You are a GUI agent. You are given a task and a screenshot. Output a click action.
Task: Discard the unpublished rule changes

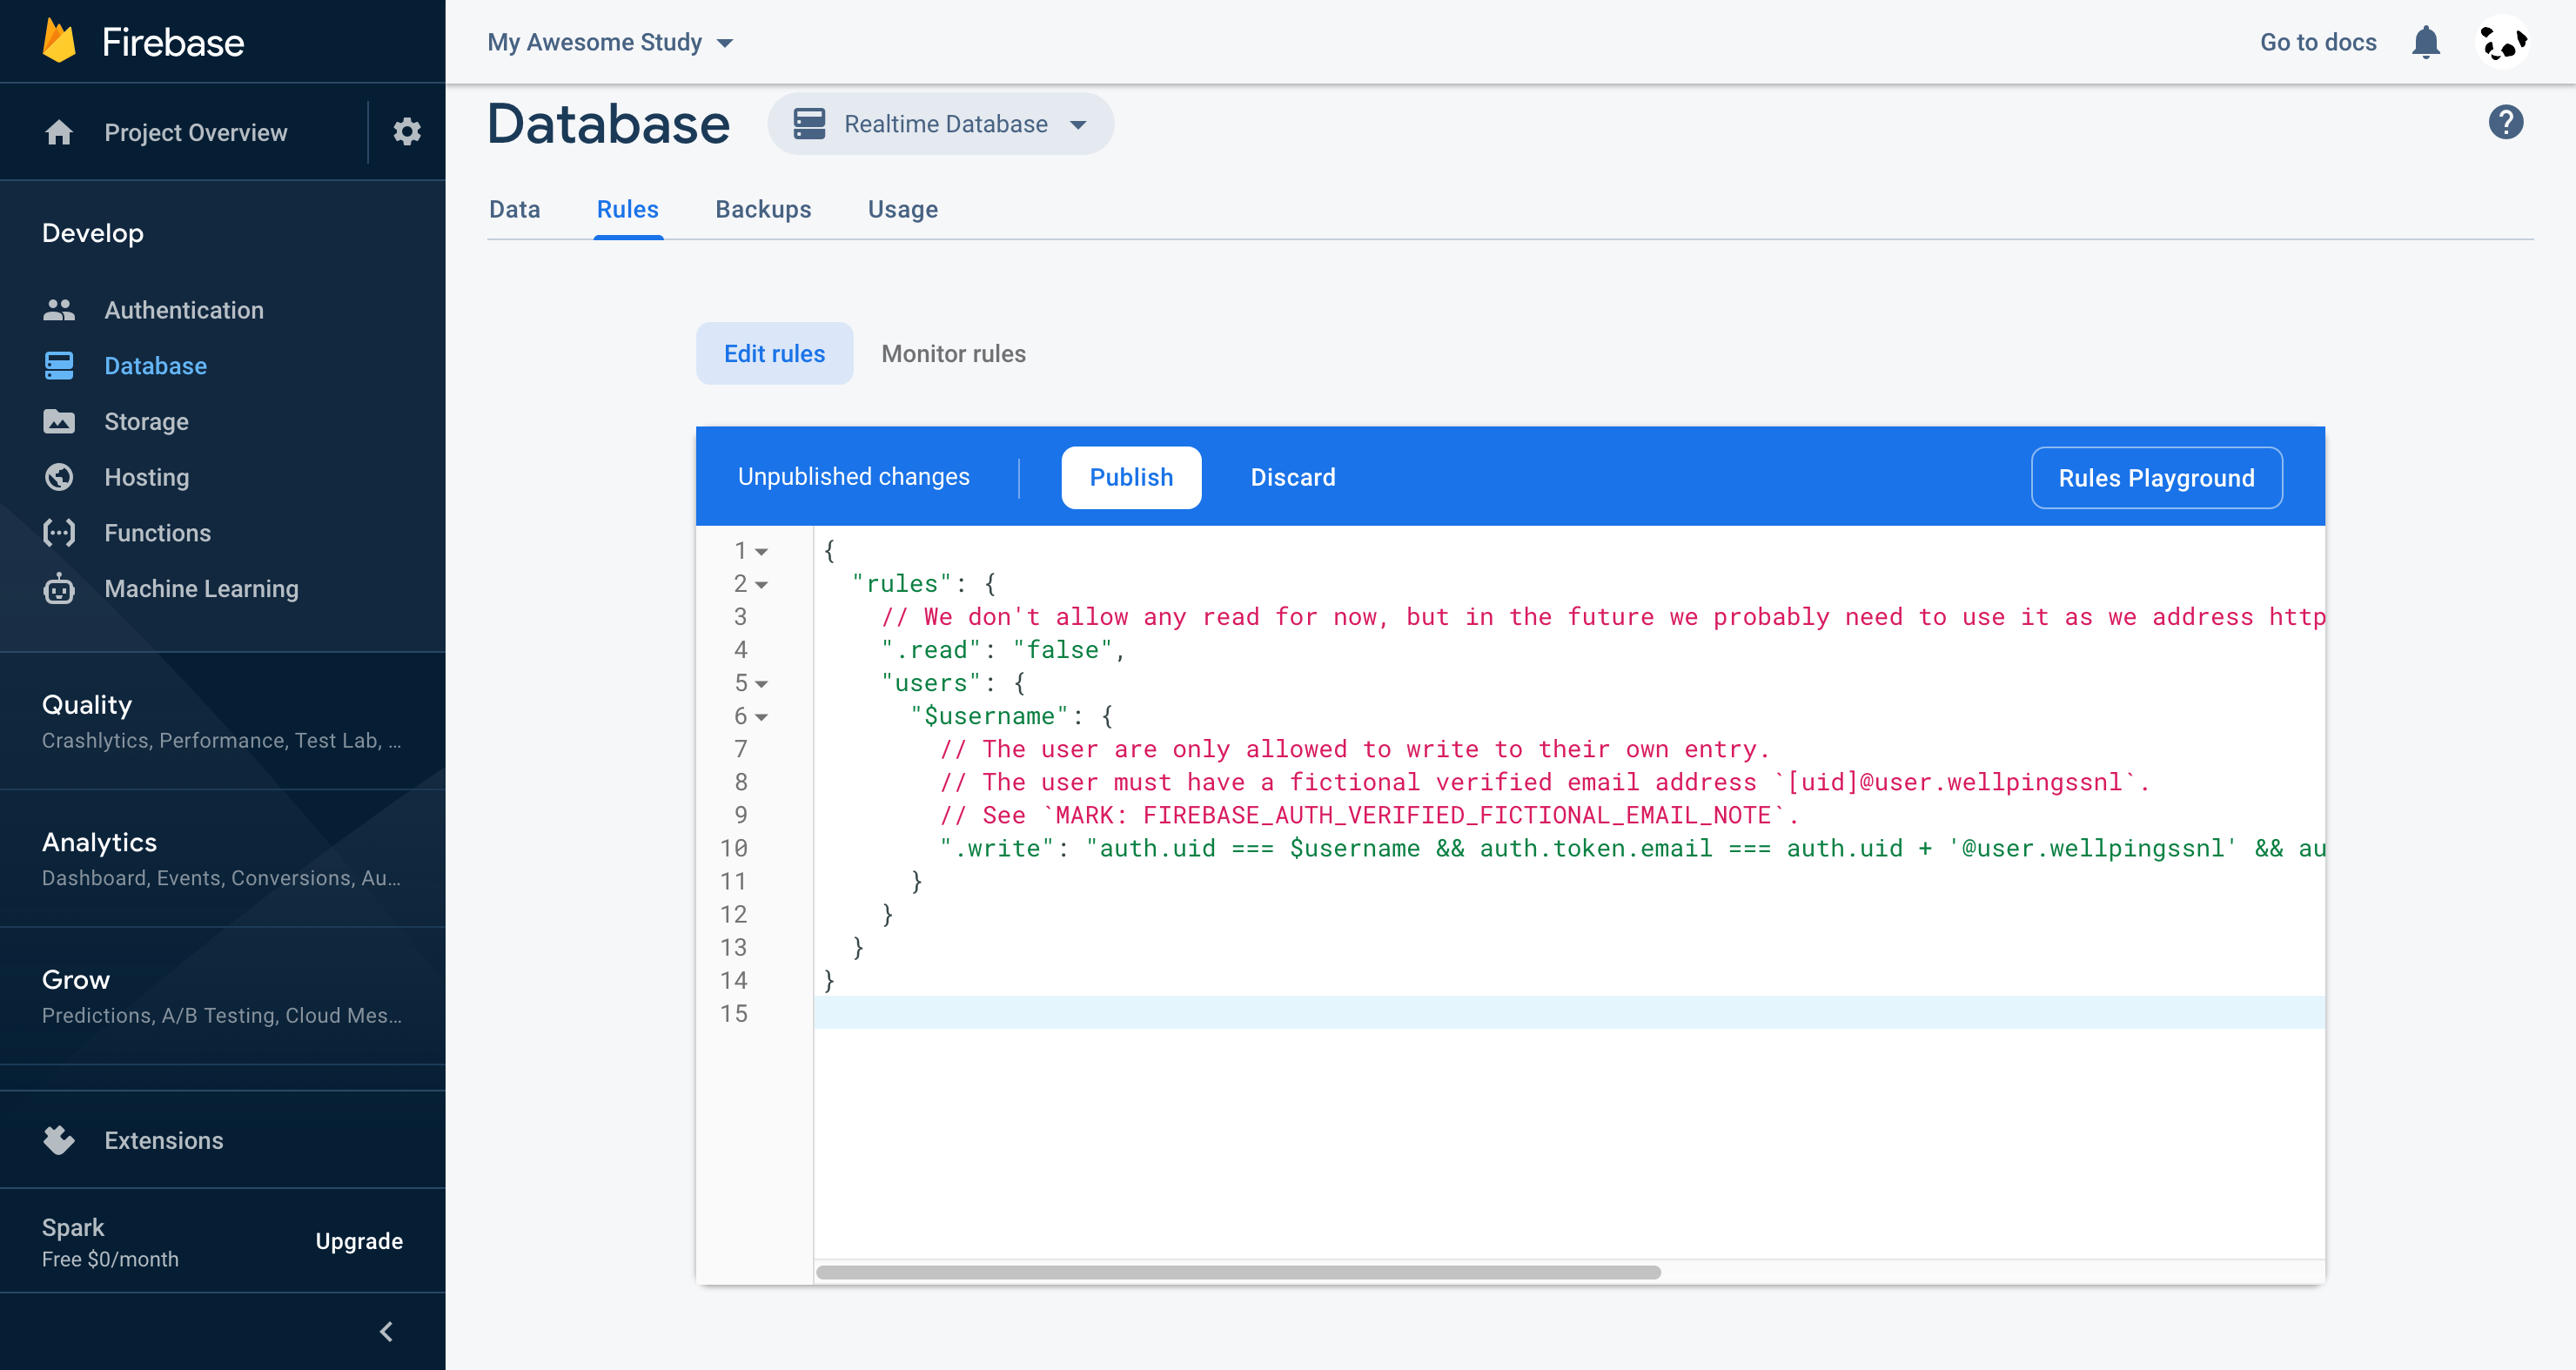pos(1291,477)
